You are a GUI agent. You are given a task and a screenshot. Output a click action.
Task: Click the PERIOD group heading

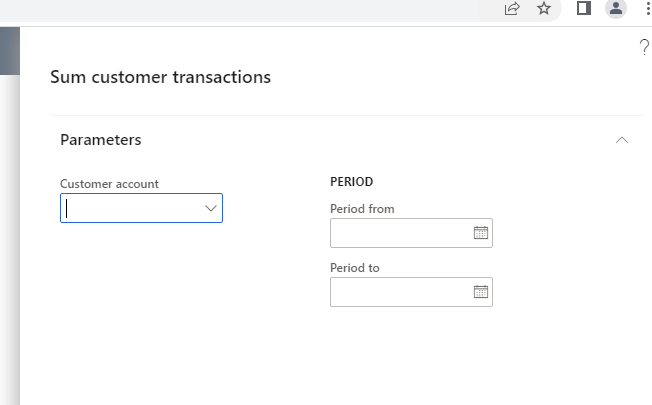point(351,182)
